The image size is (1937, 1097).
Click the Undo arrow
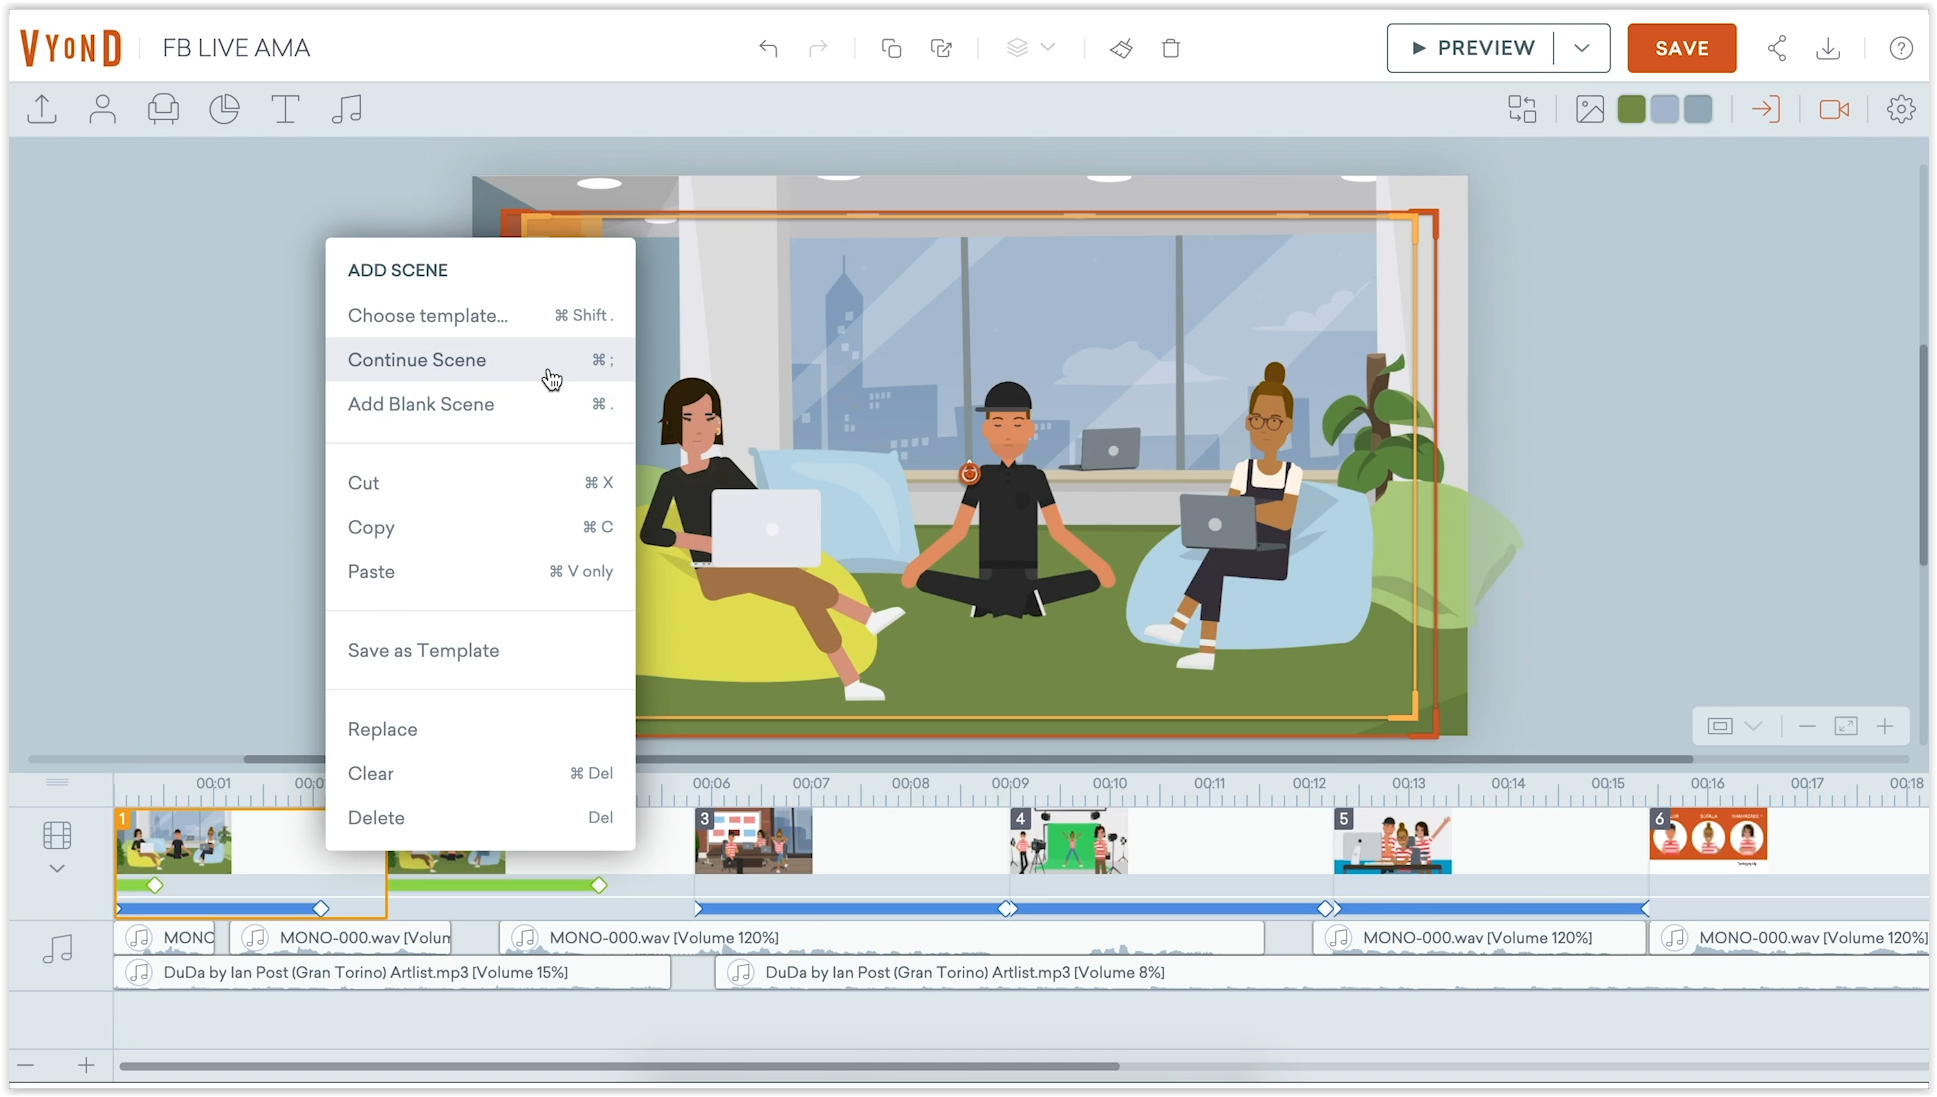point(768,48)
